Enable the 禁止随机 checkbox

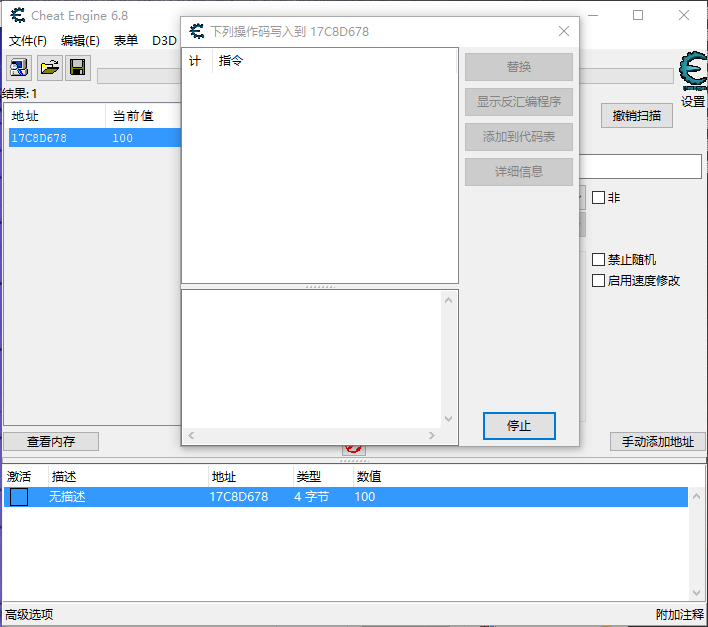pos(598,260)
